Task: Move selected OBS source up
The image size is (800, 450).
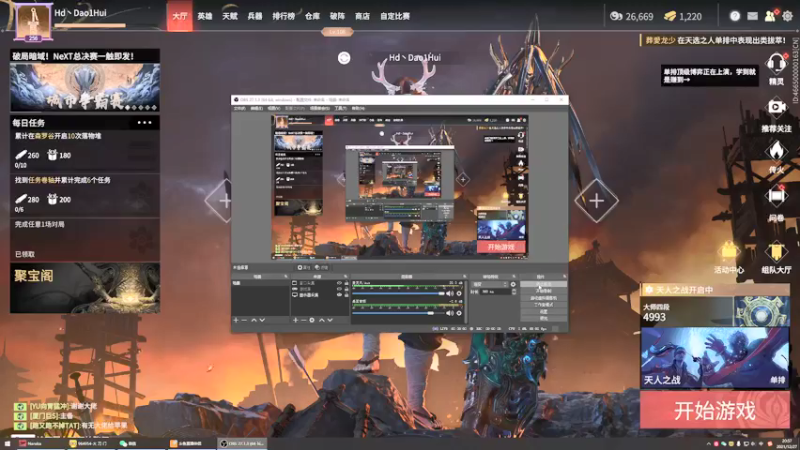Action: click(x=322, y=320)
